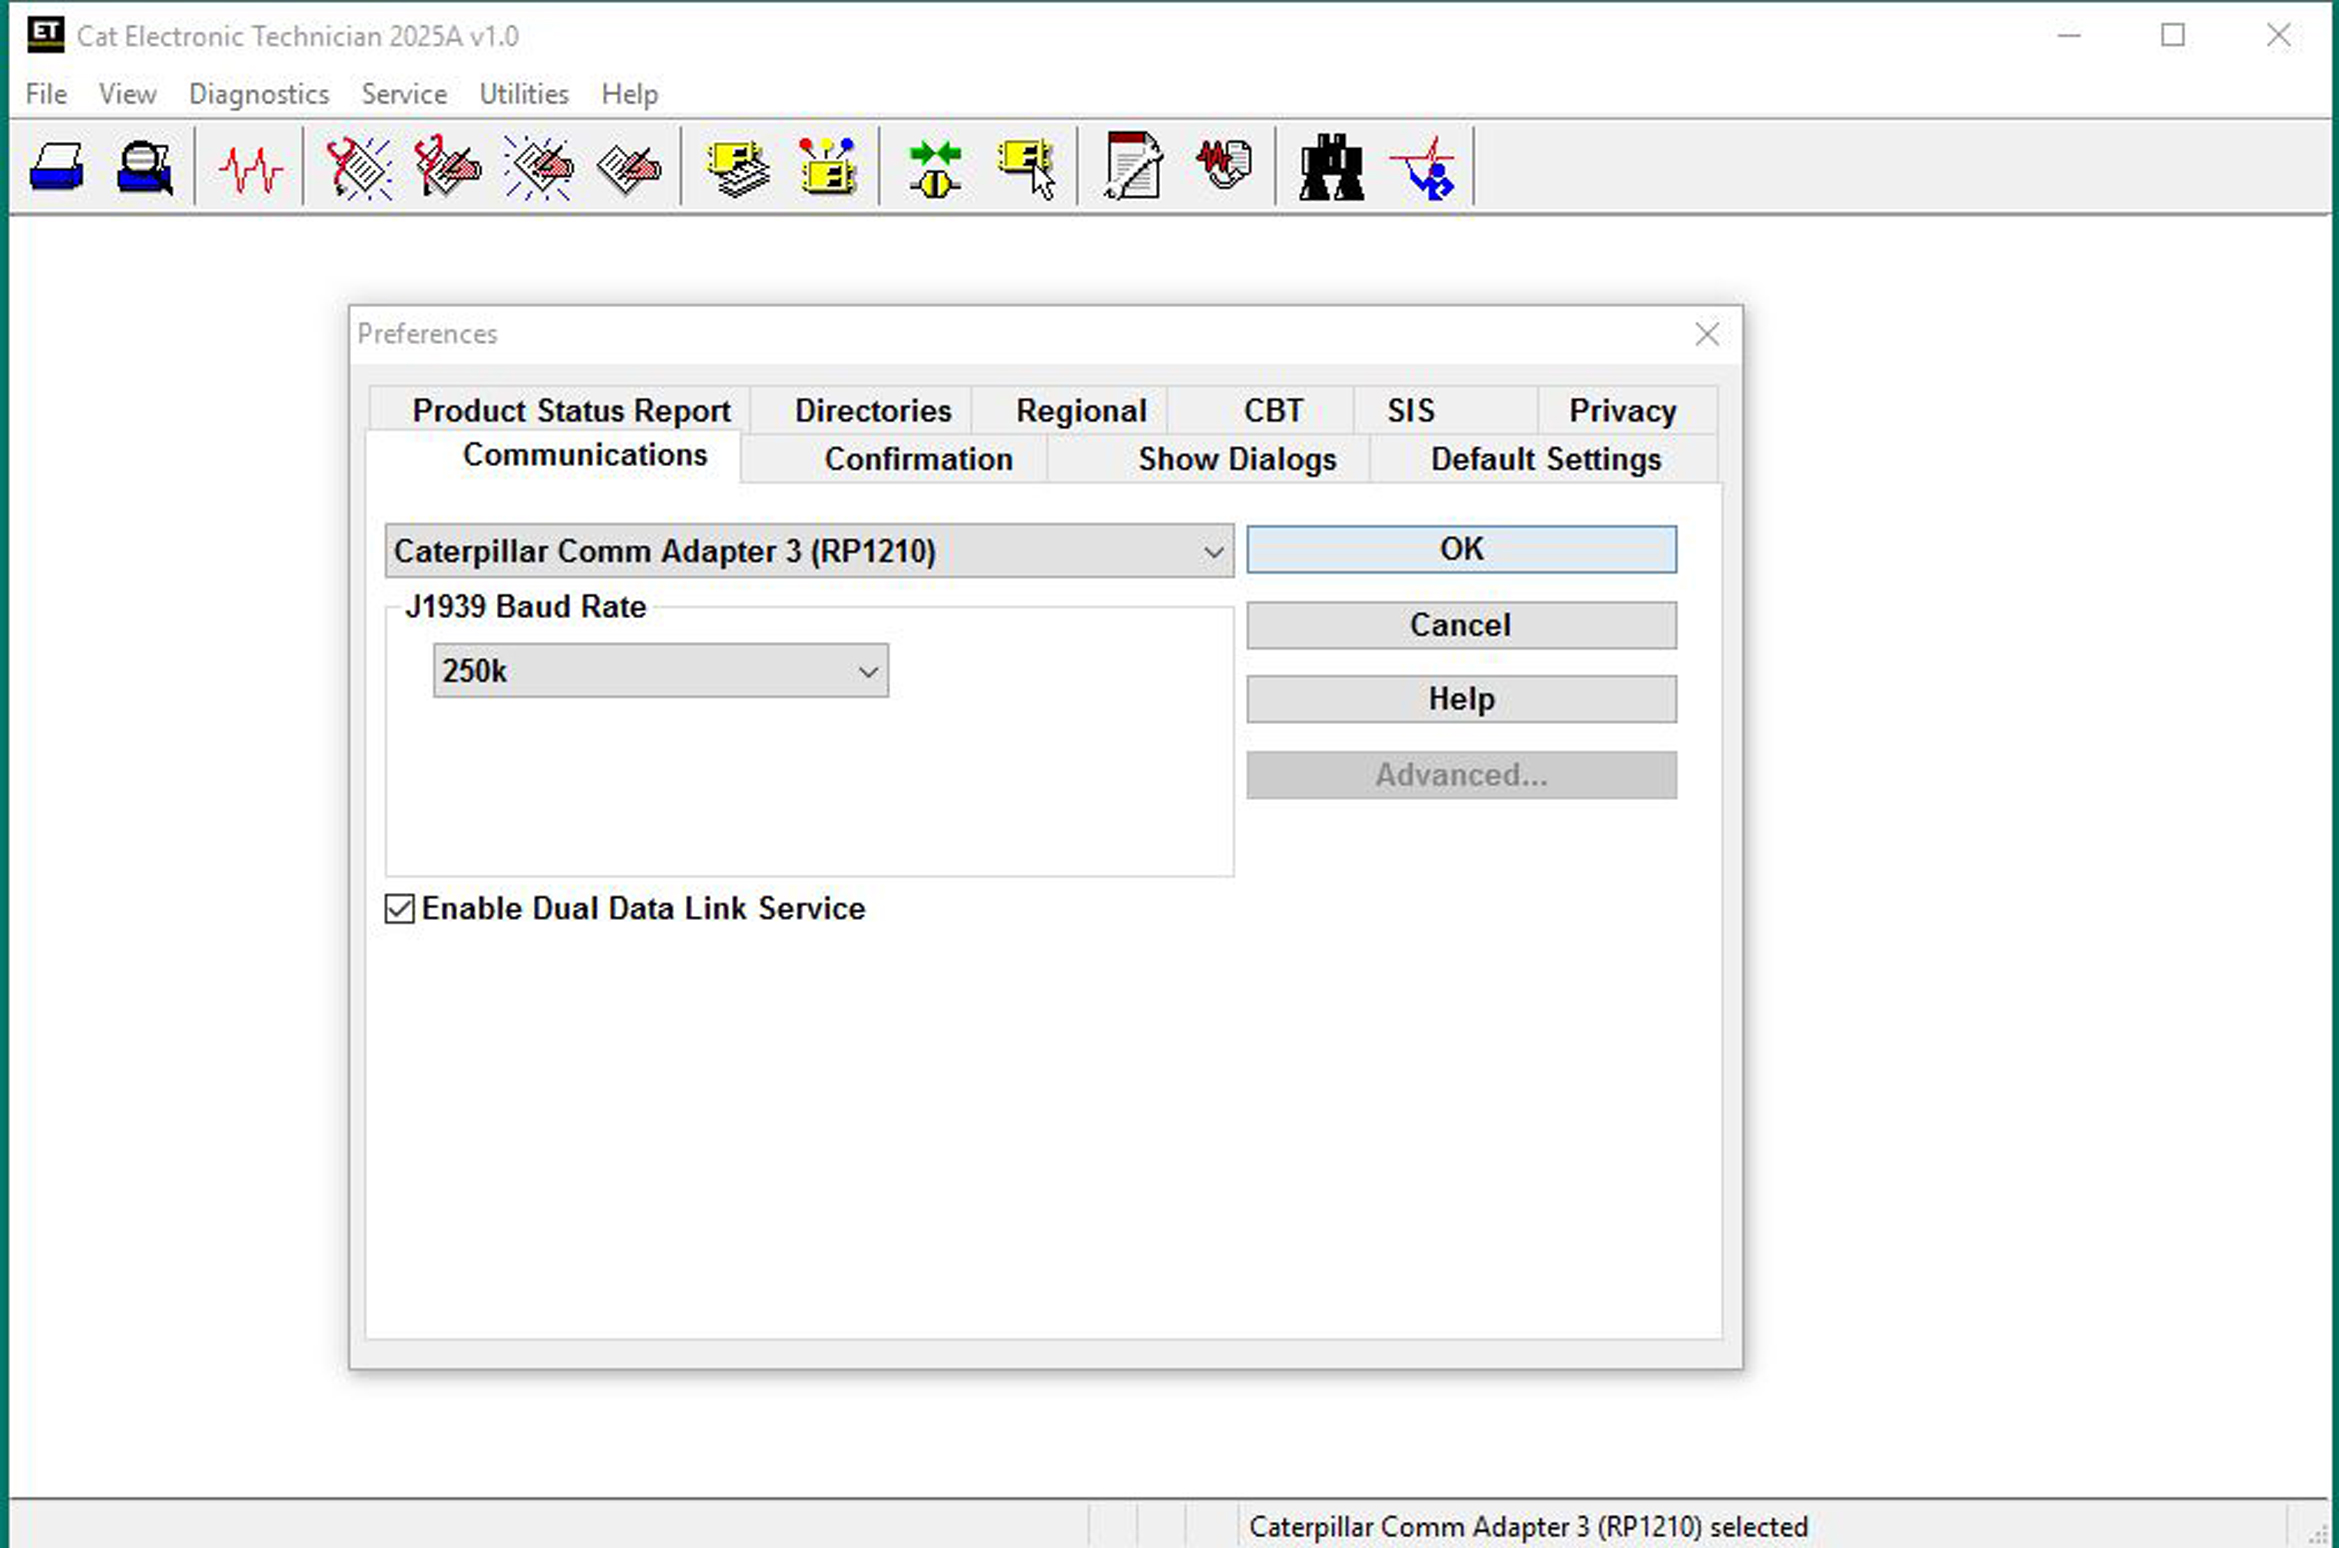Switch to the Directories tab
Viewport: 2339px width, 1548px height.
[872, 410]
